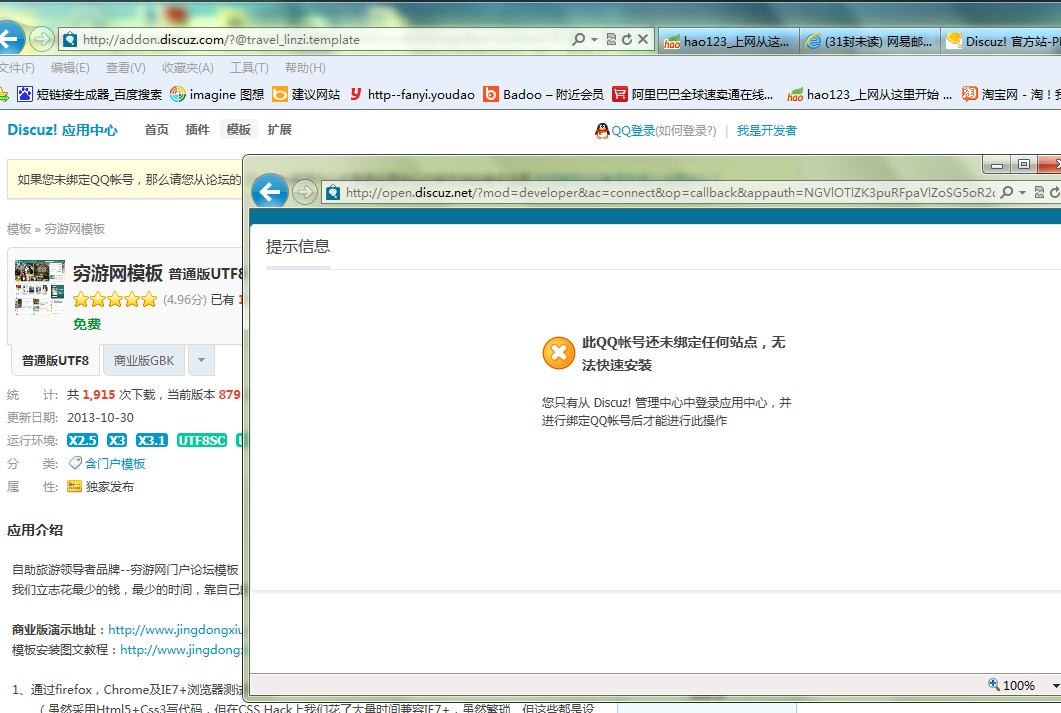The image size is (1061, 713).
Task: Open 插件 section in Discuz nav
Action: tap(198, 129)
